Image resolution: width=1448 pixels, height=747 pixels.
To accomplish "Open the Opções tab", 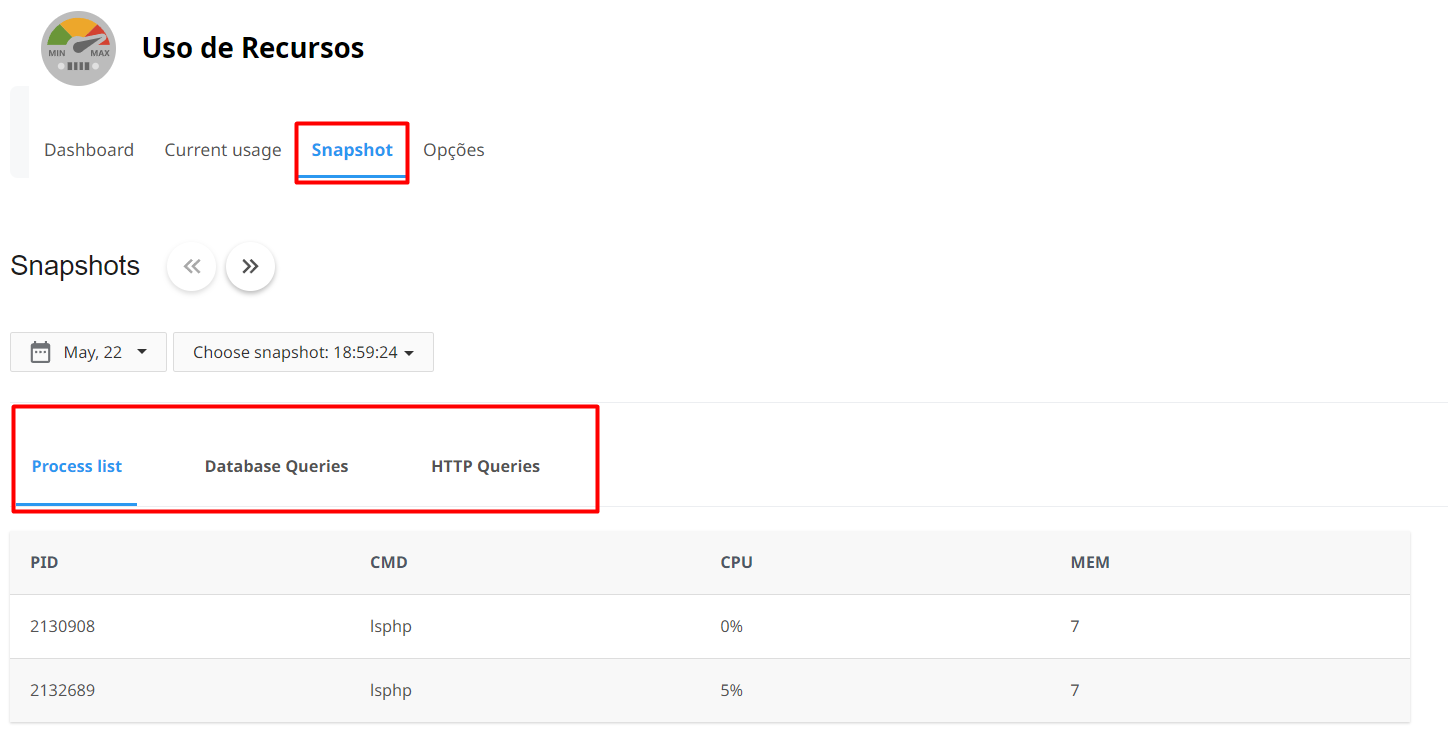I will click(454, 150).
